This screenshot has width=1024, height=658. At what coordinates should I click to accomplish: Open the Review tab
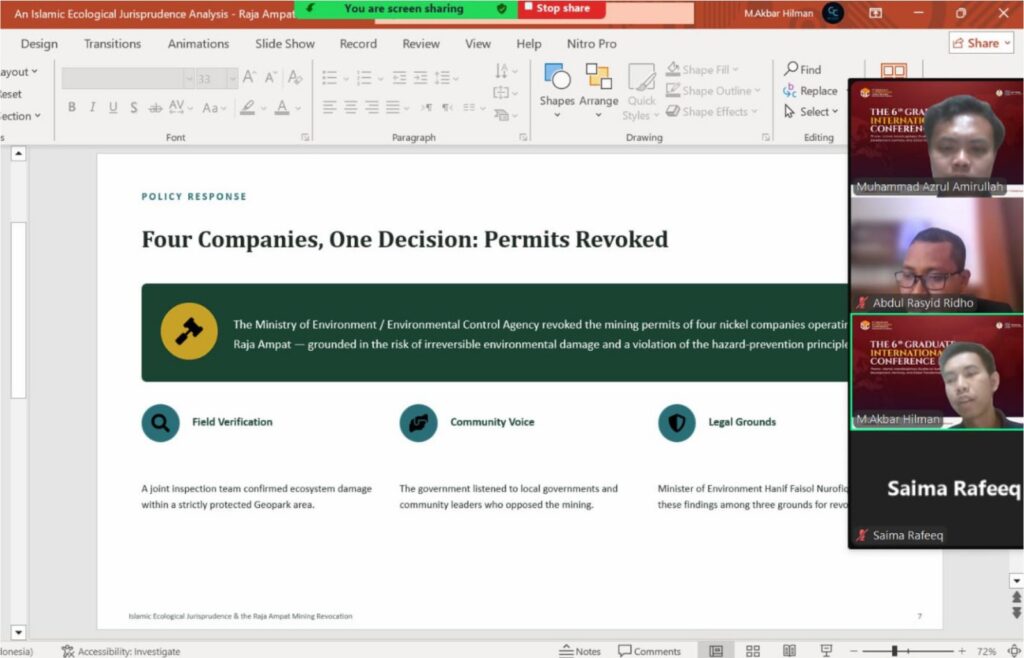click(421, 44)
